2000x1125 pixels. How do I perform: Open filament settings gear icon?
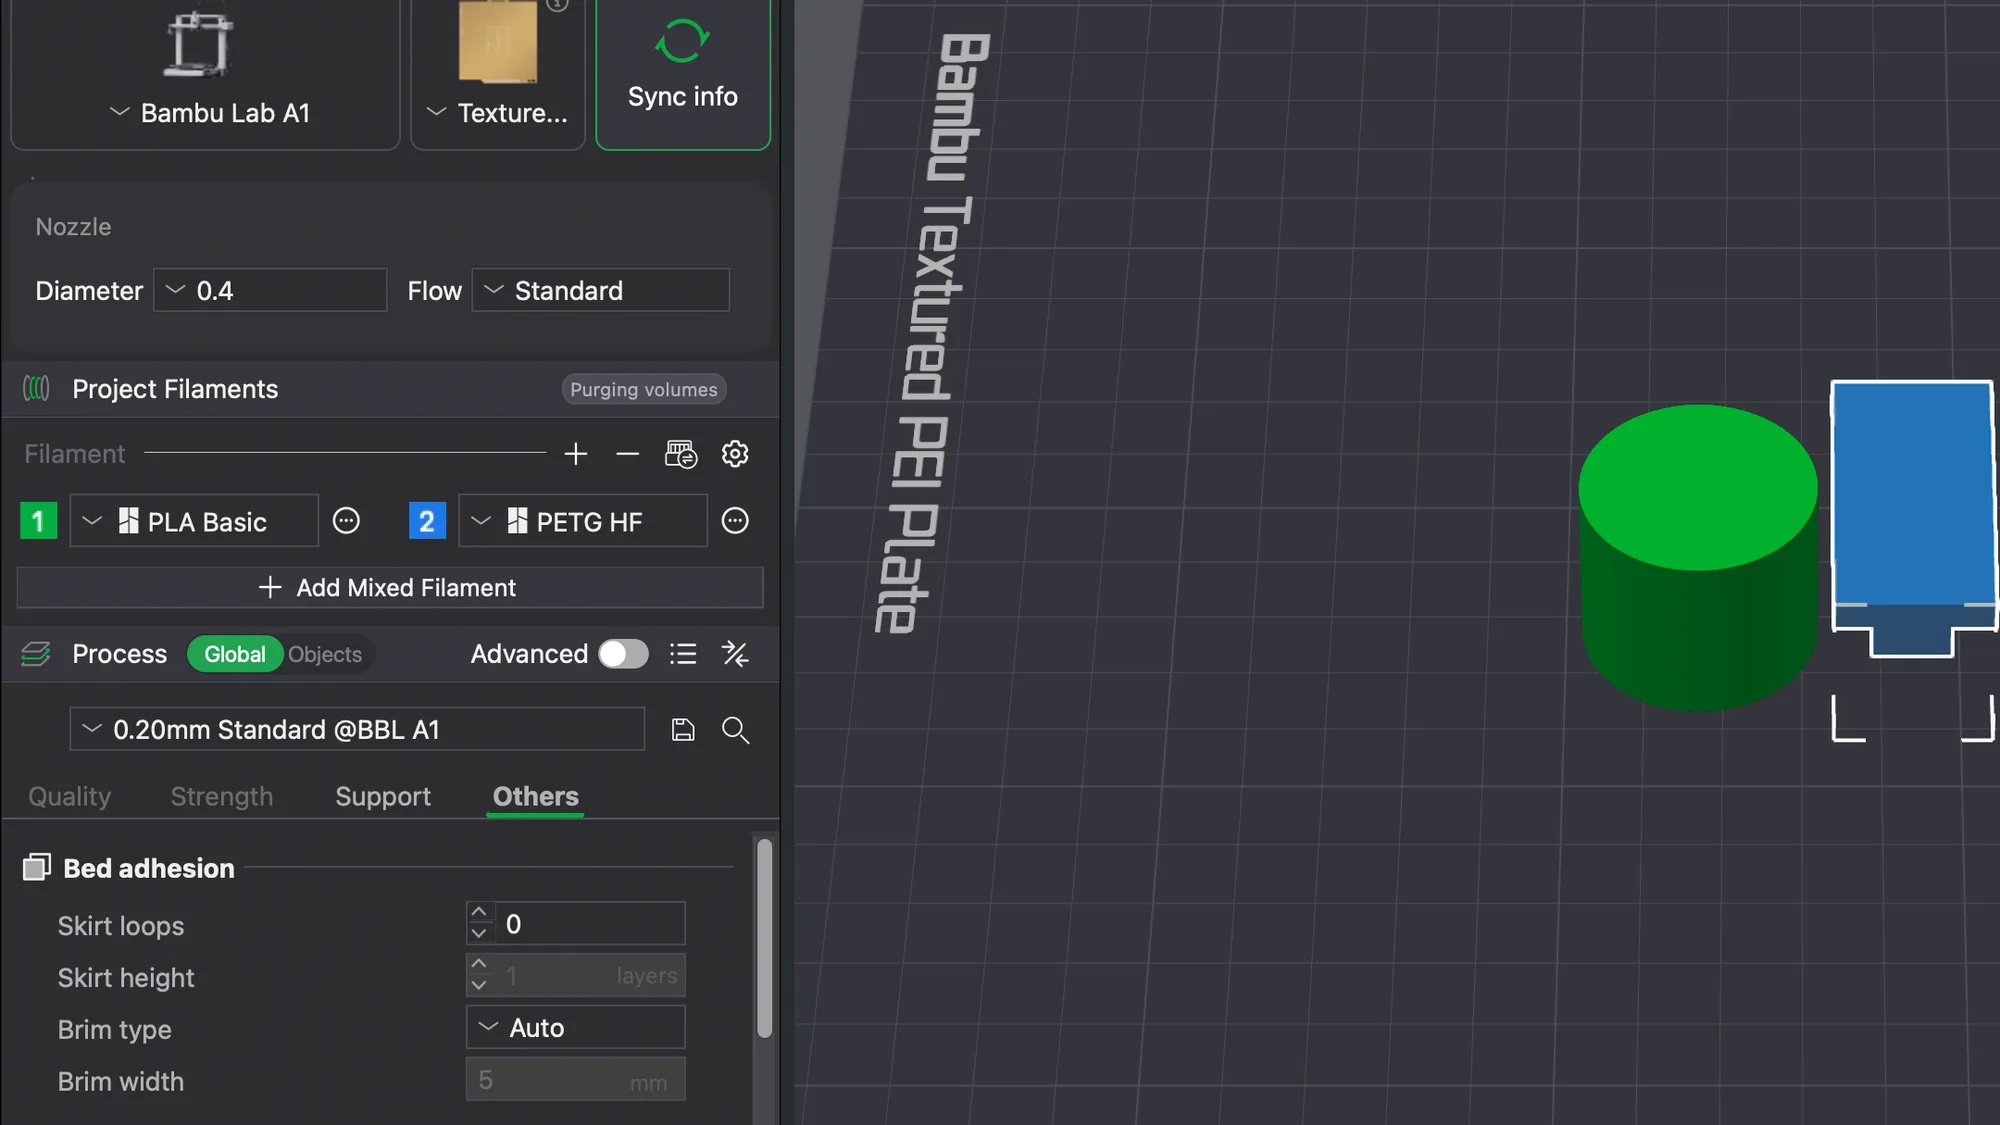coord(735,454)
